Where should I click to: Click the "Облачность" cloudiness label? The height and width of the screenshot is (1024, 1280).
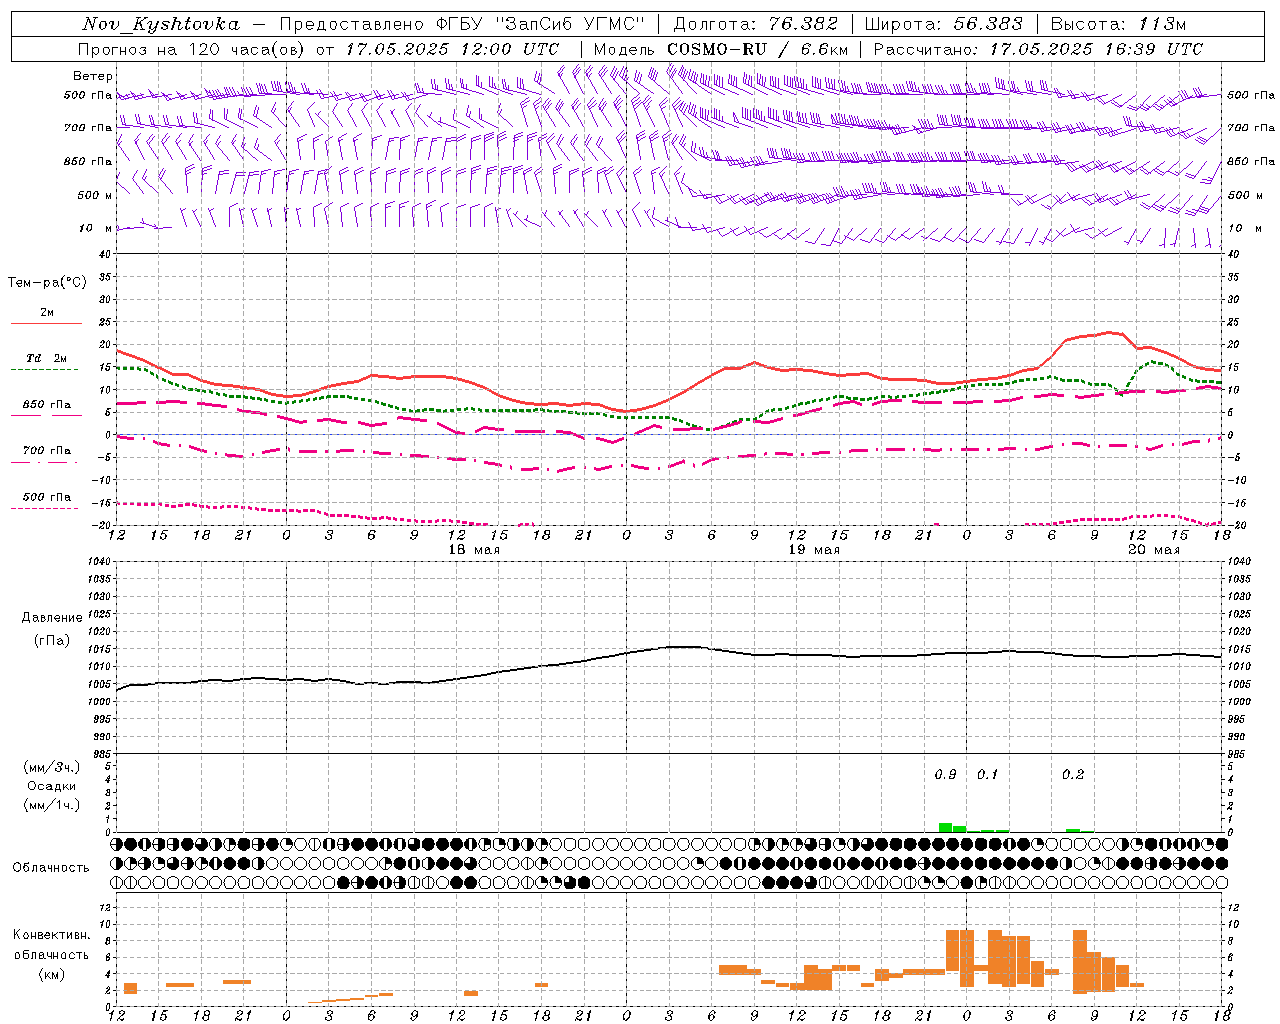tap(51, 868)
